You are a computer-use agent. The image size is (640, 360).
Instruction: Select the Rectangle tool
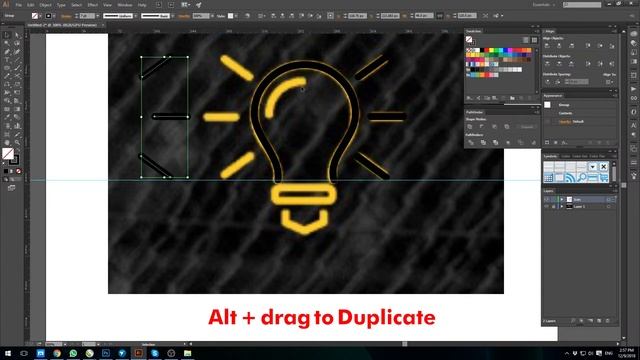(x=7, y=68)
